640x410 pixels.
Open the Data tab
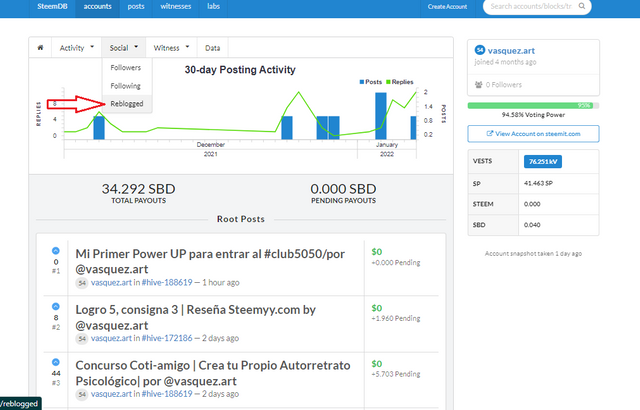pyautogui.click(x=212, y=48)
